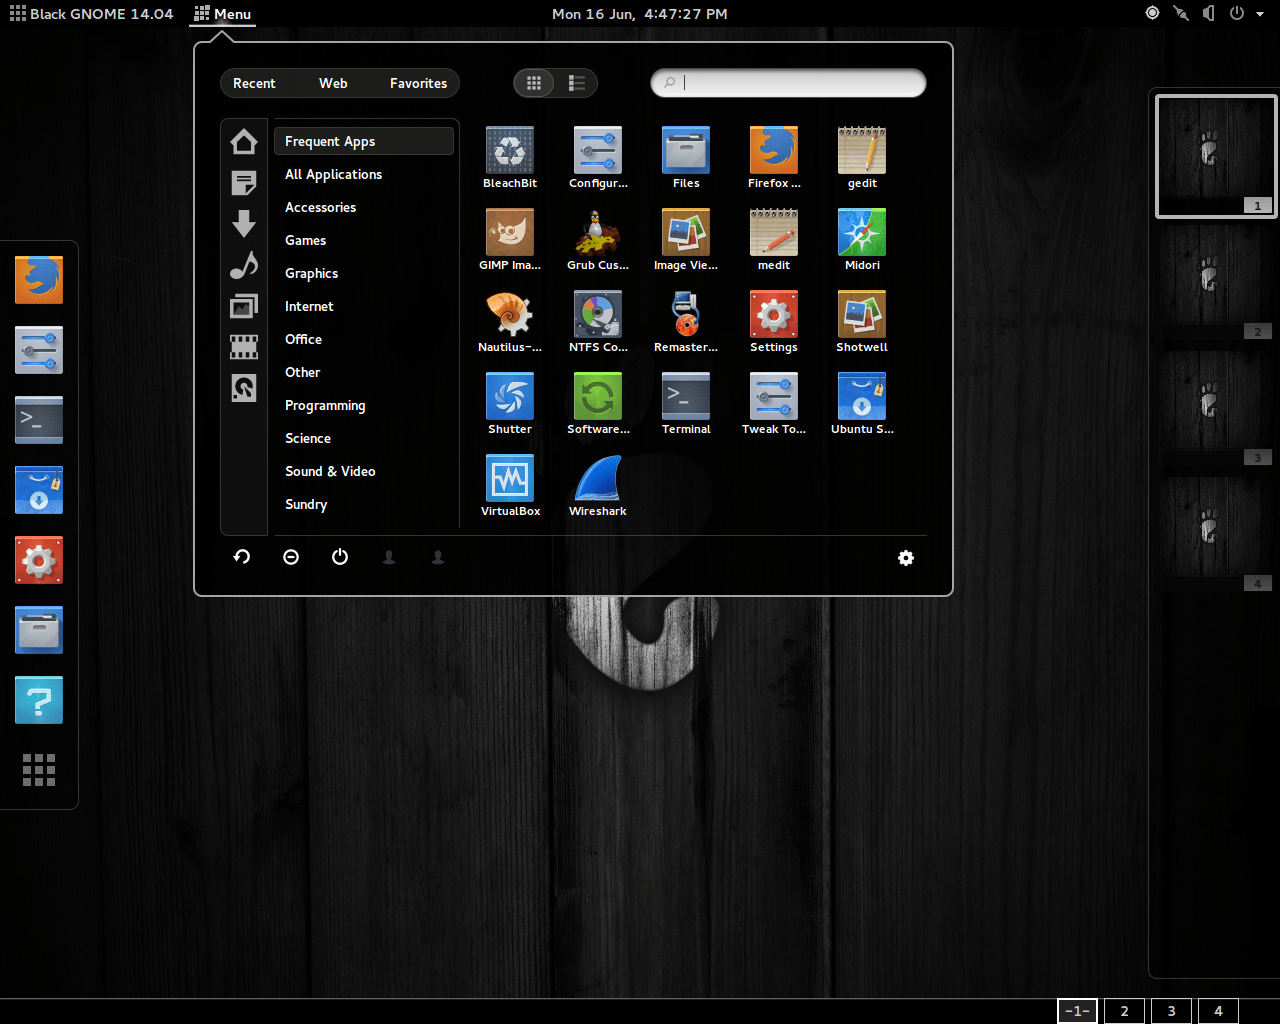Switch to workspace 3 in bottom panel

point(1171,1011)
